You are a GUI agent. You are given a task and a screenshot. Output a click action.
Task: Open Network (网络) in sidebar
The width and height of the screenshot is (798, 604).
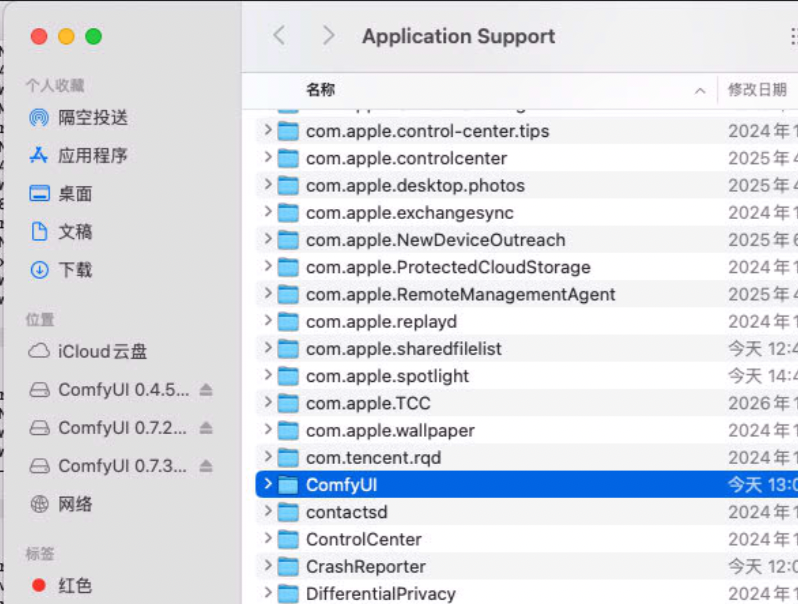[x=75, y=503]
